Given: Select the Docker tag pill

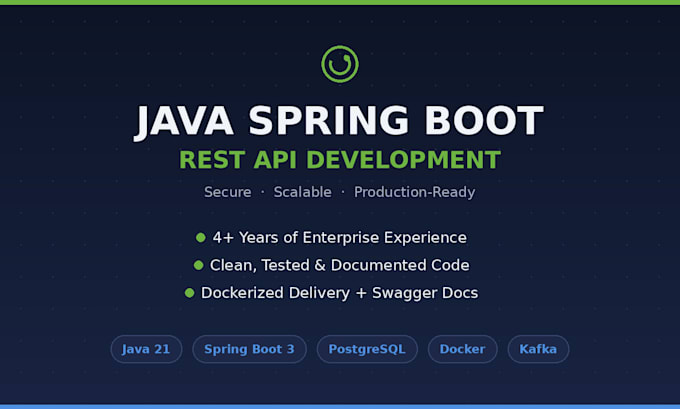Looking at the screenshot, I should tap(462, 349).
